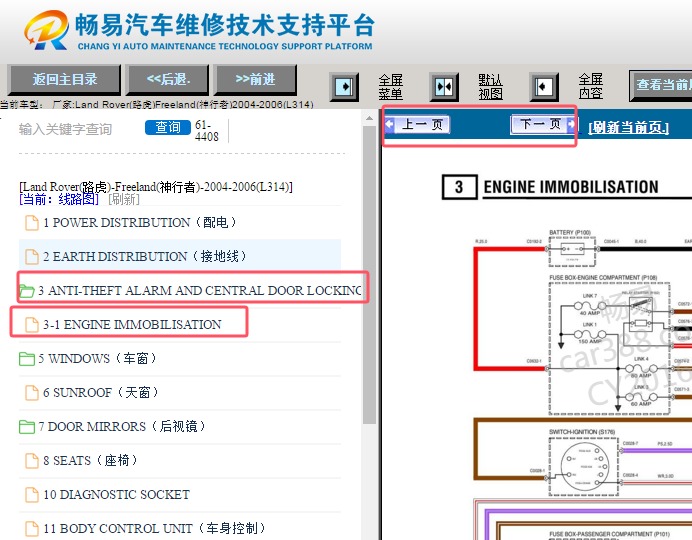
Task: Expand 7 DOOR MIRRORS (后视镜) folder
Action: 122,426
